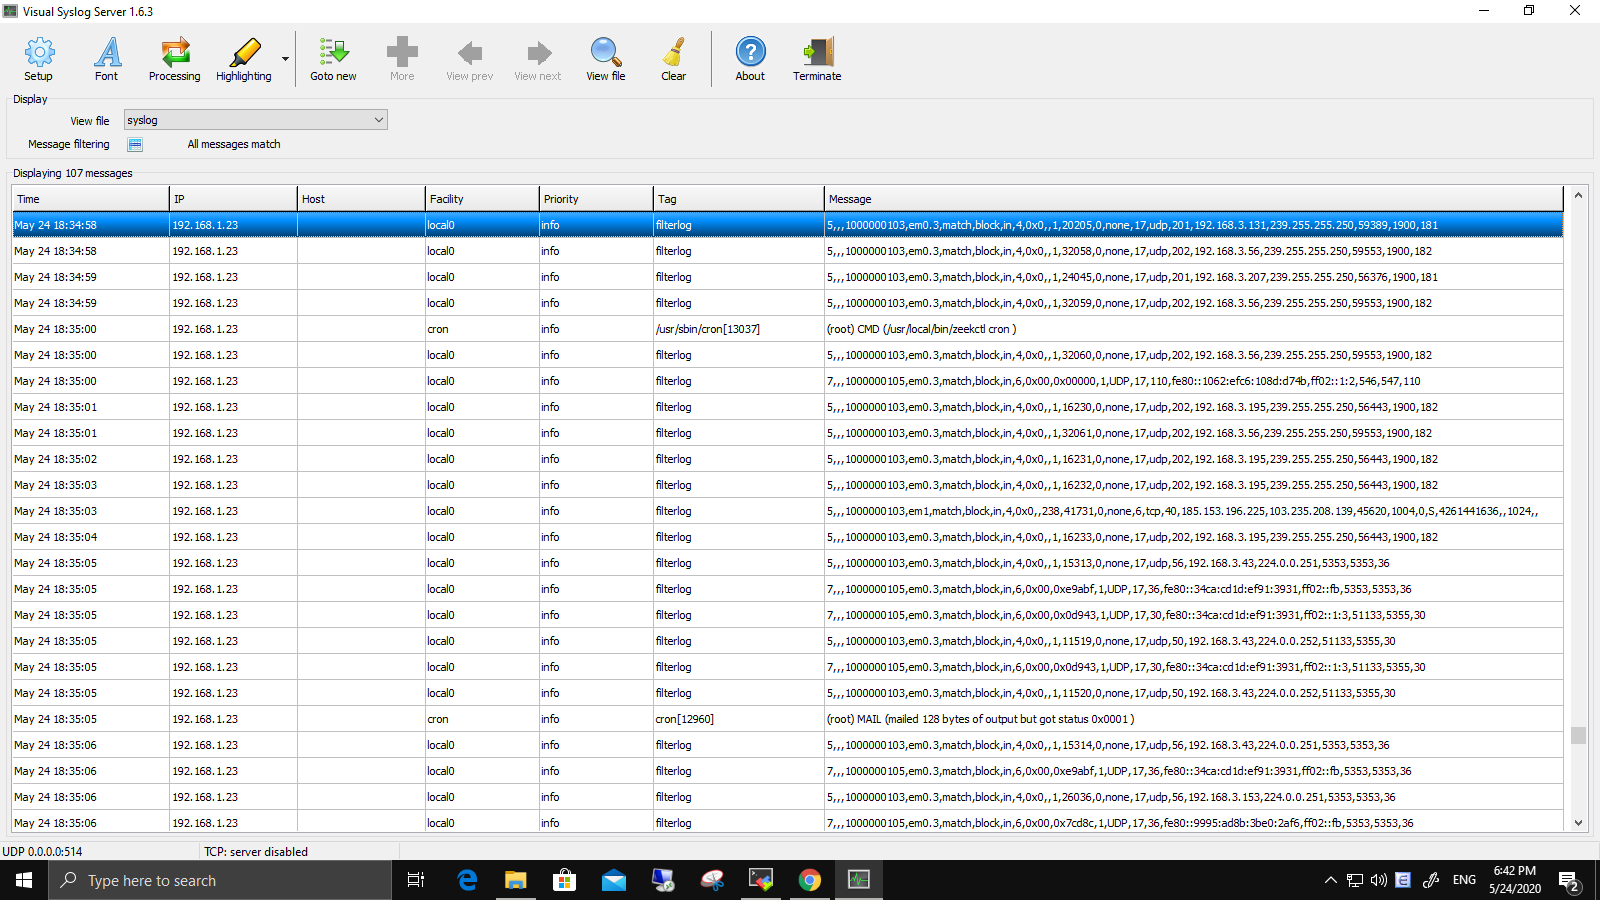Select the root MAIL status 0x0001 message
Screen dimensions: 1600x900
pyautogui.click(x=980, y=719)
